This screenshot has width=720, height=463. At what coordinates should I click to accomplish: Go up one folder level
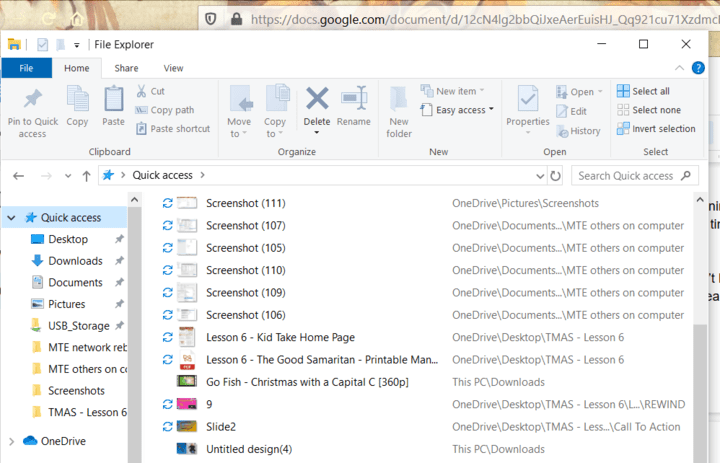coord(86,176)
